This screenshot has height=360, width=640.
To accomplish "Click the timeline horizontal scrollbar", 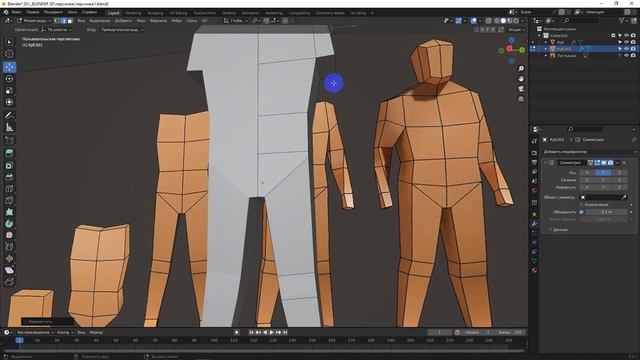I will 264,350.
